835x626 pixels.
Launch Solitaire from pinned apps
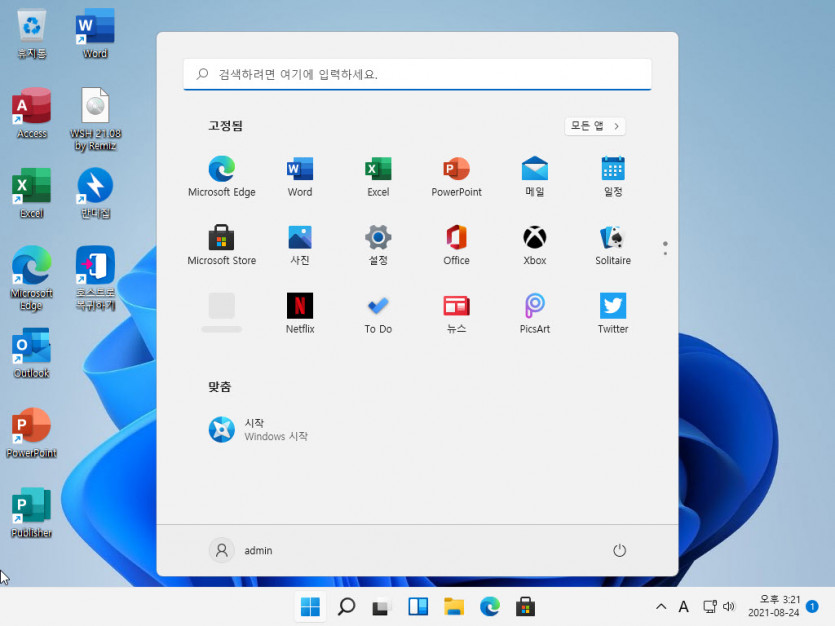[x=613, y=245]
